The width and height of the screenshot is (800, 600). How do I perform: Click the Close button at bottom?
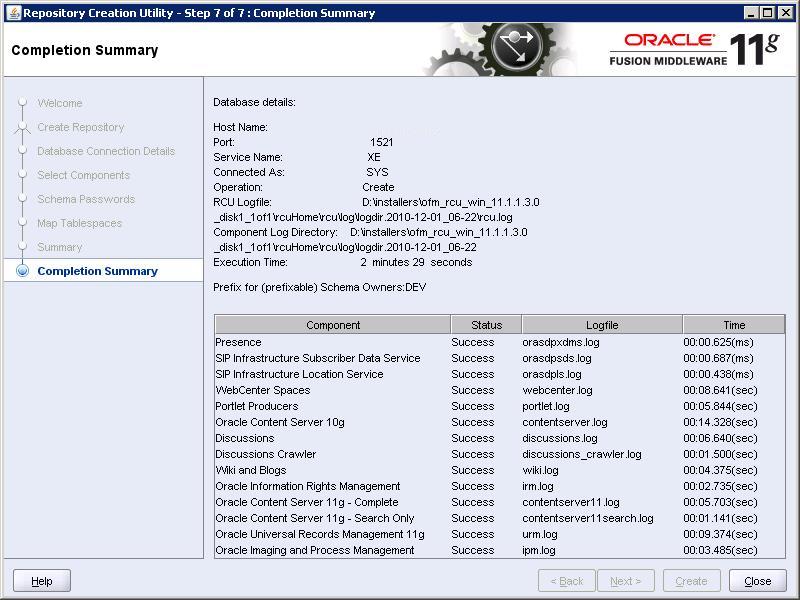coord(758,581)
